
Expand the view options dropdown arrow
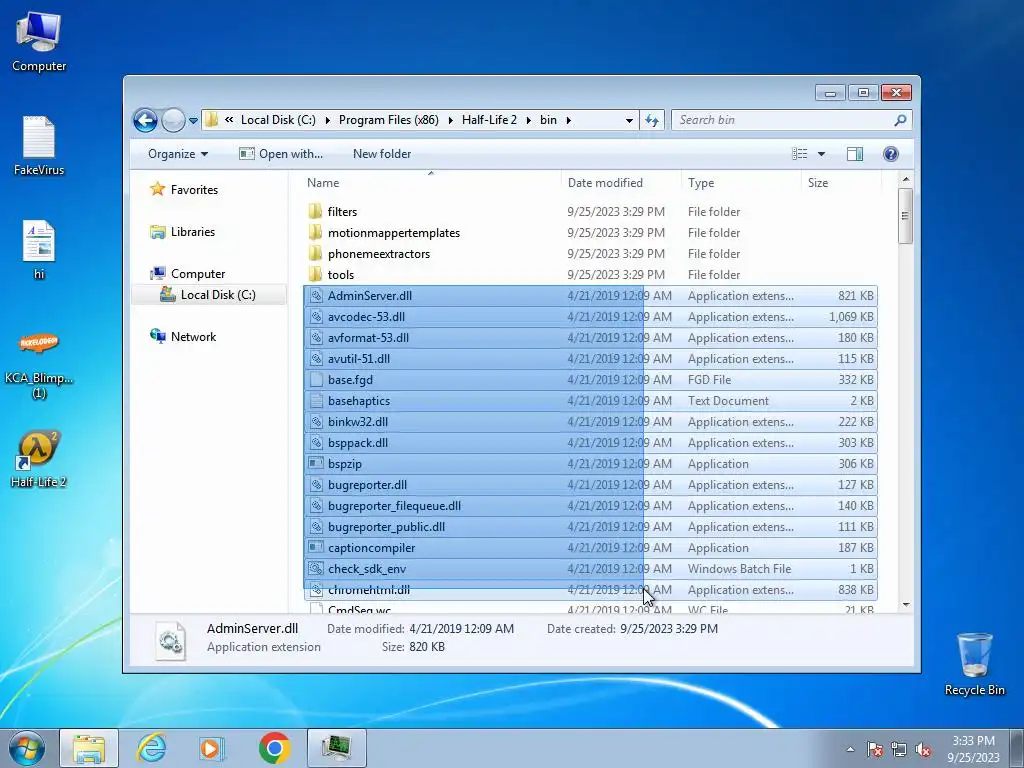822,154
